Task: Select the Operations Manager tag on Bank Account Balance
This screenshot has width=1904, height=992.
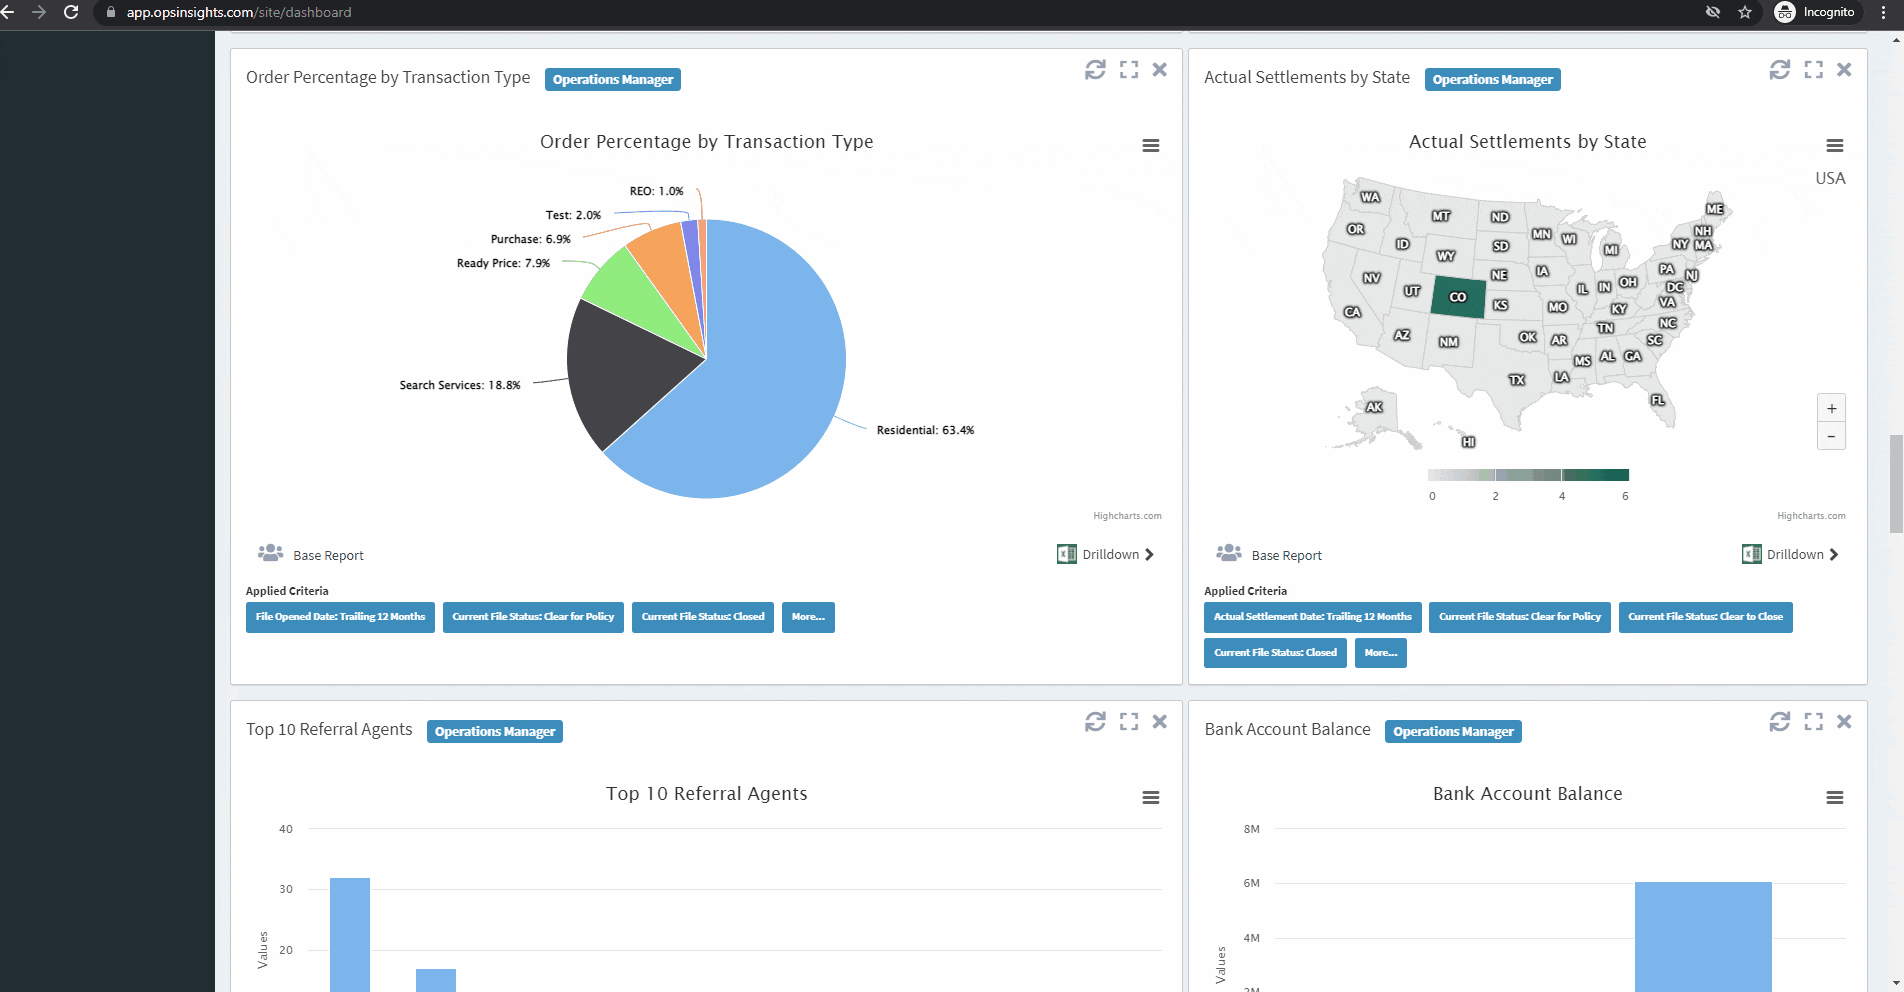Action: (1453, 731)
